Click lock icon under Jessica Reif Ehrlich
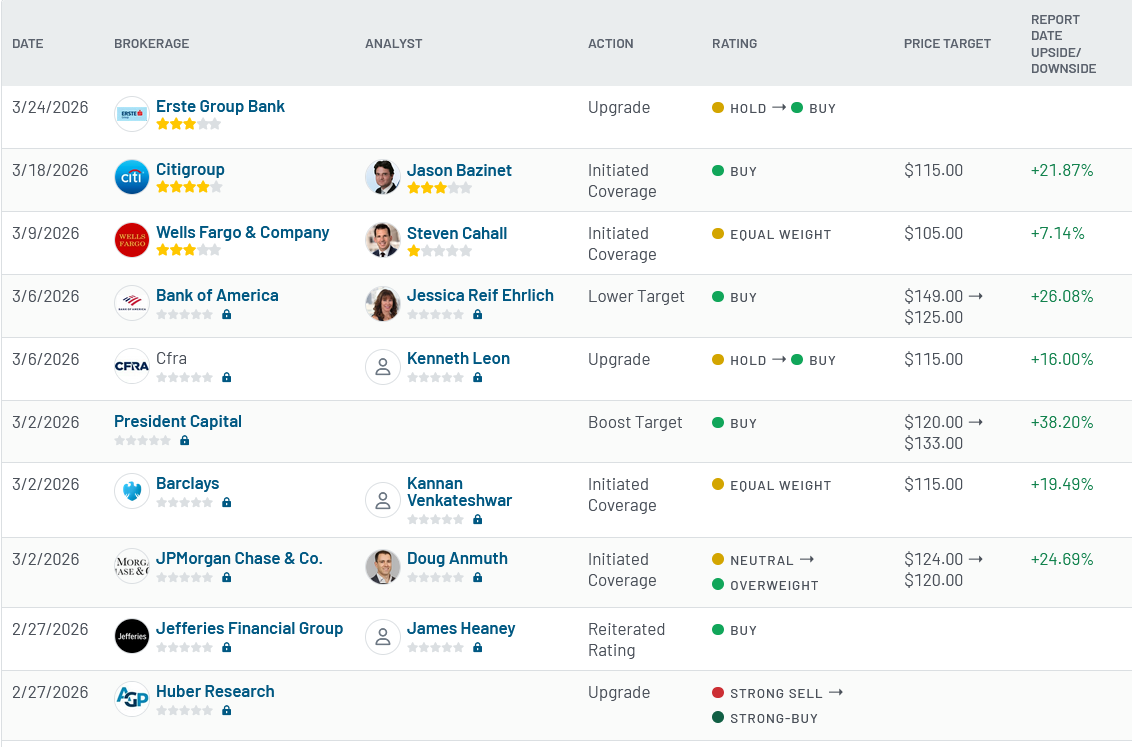 pos(477,315)
